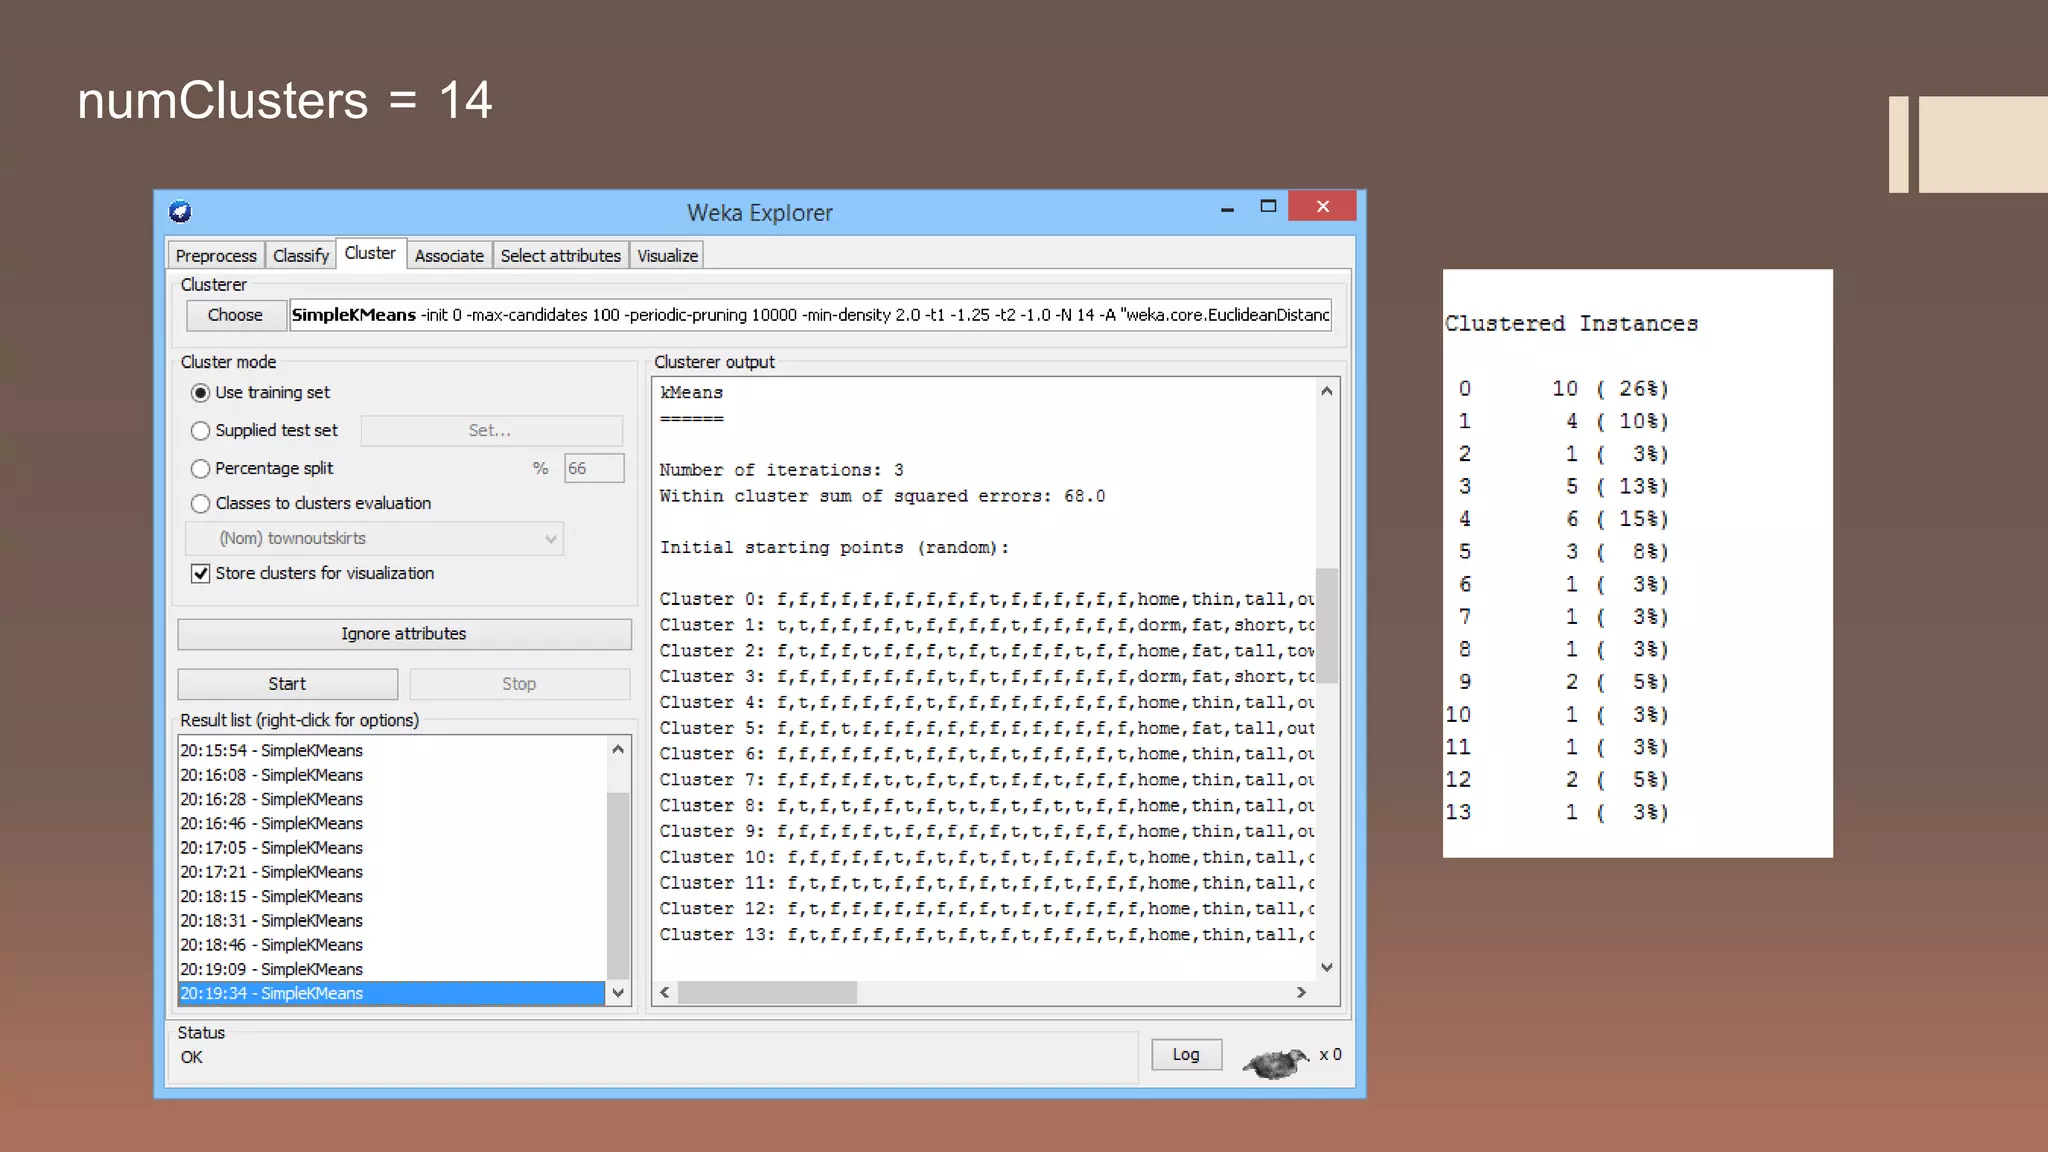
Task: Click the Start clustering button
Action: (287, 684)
